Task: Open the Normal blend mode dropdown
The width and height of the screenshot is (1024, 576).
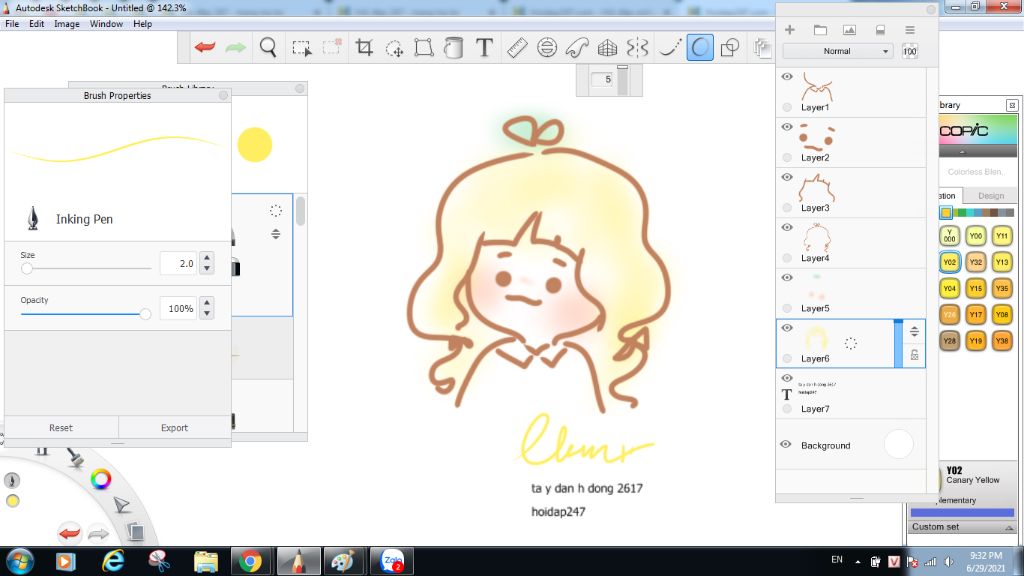Action: 838,51
